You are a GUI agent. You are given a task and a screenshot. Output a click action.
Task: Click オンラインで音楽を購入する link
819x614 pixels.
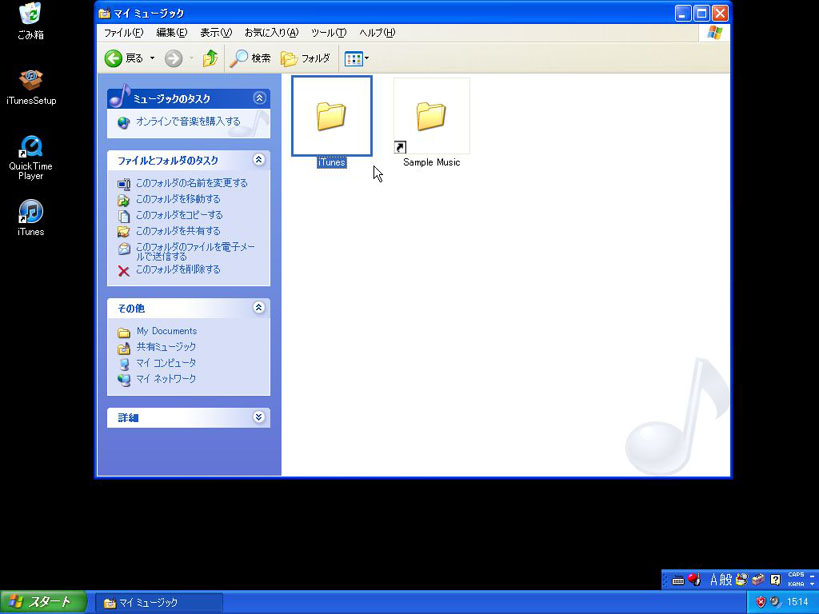[x=188, y=122]
